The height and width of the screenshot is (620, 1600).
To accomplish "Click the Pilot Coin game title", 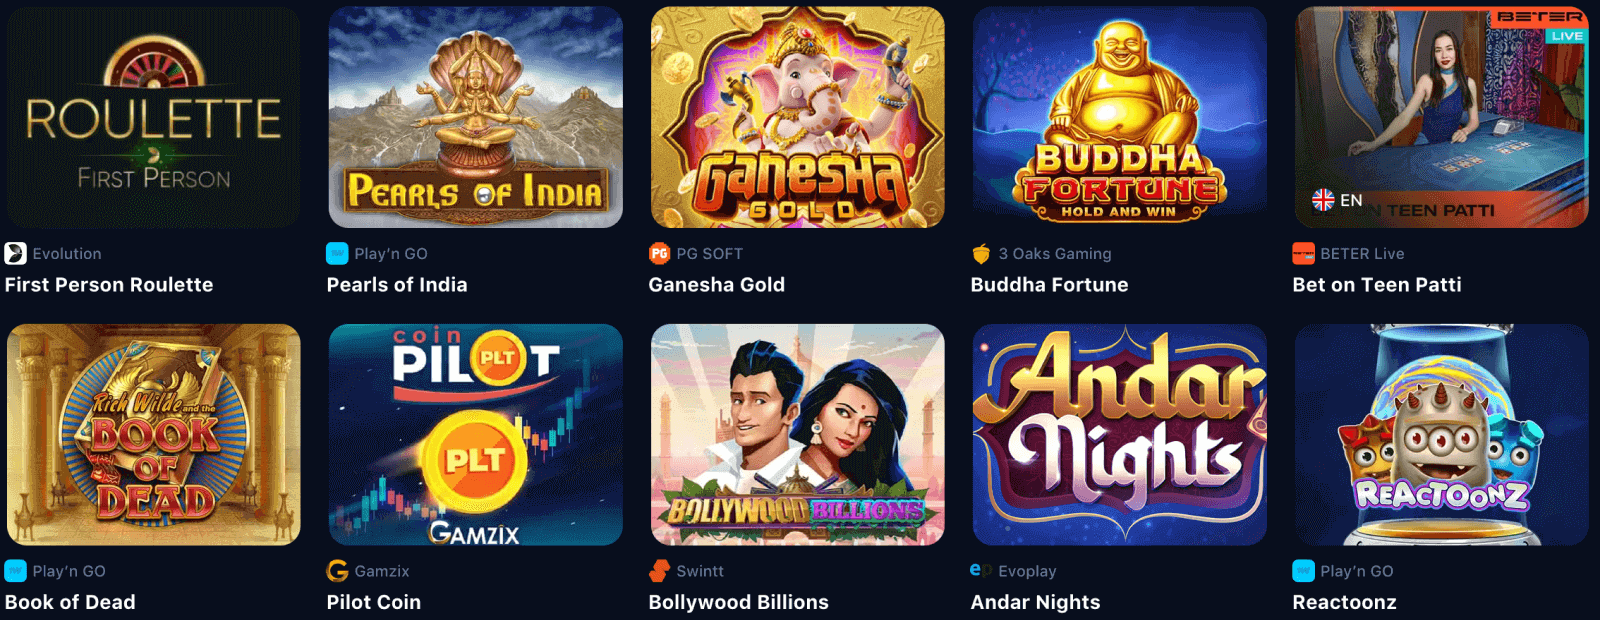I will [x=374, y=602].
